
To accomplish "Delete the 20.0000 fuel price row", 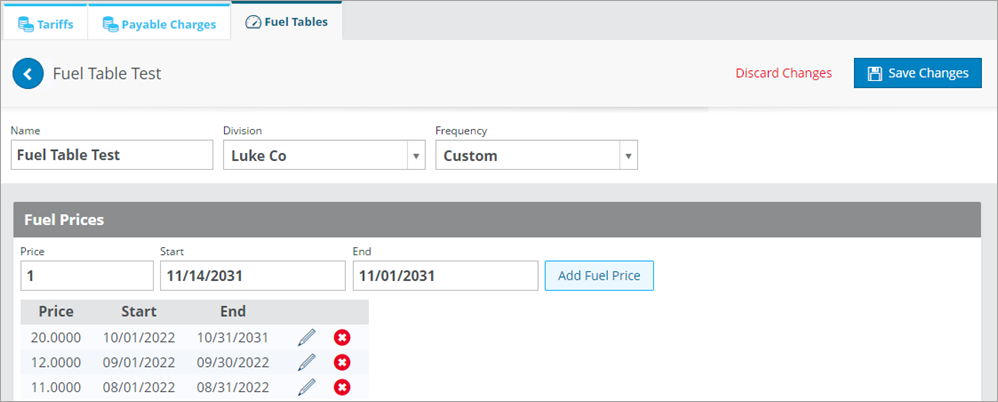I will pos(342,338).
